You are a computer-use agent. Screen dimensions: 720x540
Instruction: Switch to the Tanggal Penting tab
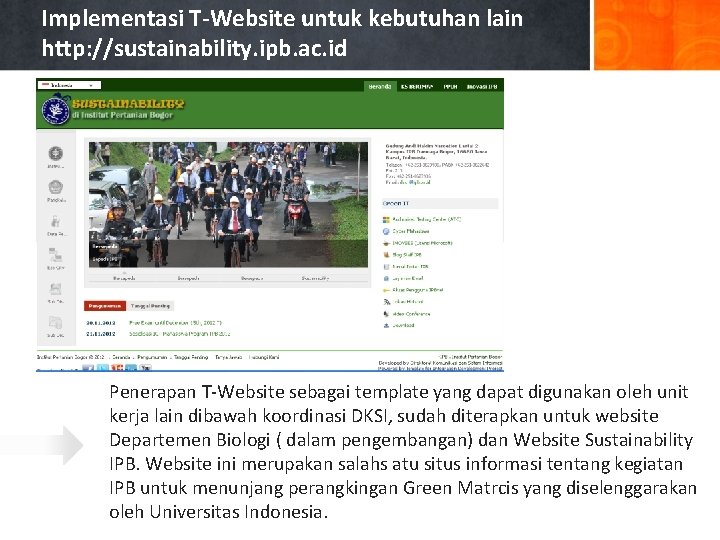tap(151, 306)
